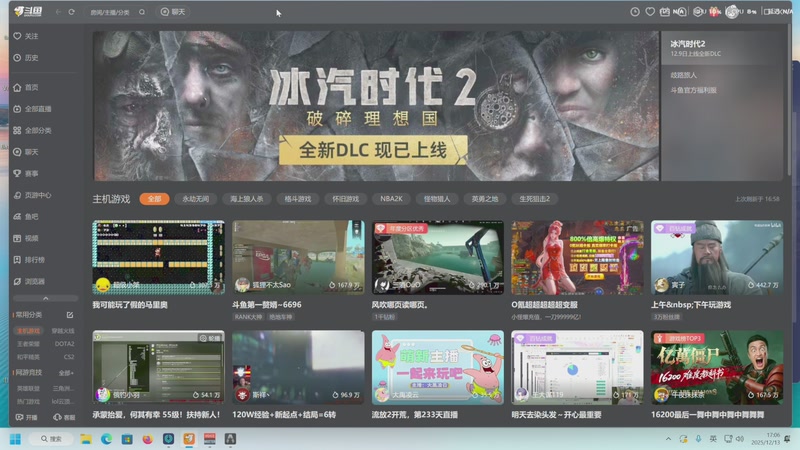
Task: Click 开播 start streaming at sidebar bottom
Action: [x=27, y=417]
